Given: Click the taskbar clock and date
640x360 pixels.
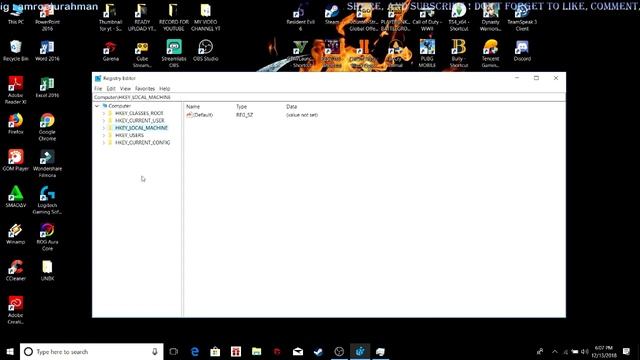Looking at the screenshot, I should [604, 351].
